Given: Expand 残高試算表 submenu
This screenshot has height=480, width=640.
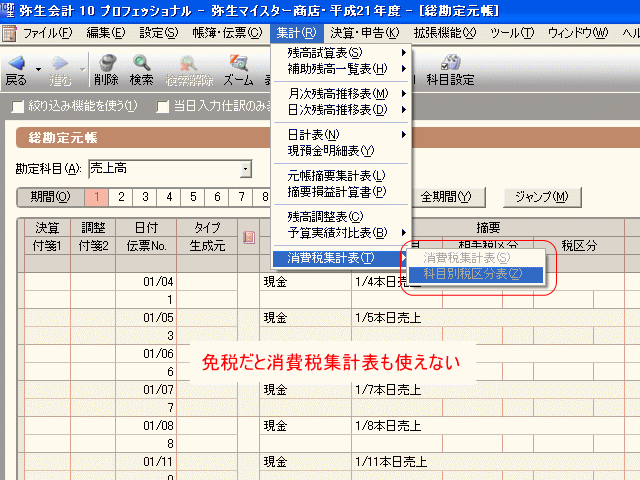Looking at the screenshot, I should (x=404, y=53).
